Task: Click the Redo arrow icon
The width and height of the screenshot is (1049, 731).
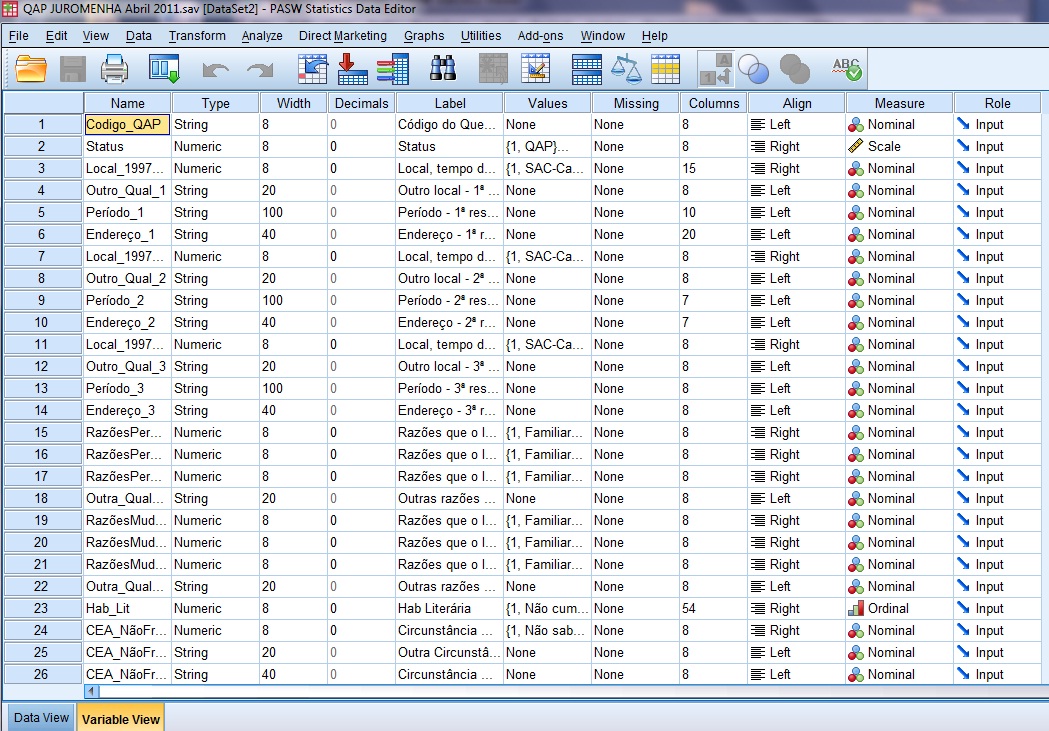Action: 260,70
